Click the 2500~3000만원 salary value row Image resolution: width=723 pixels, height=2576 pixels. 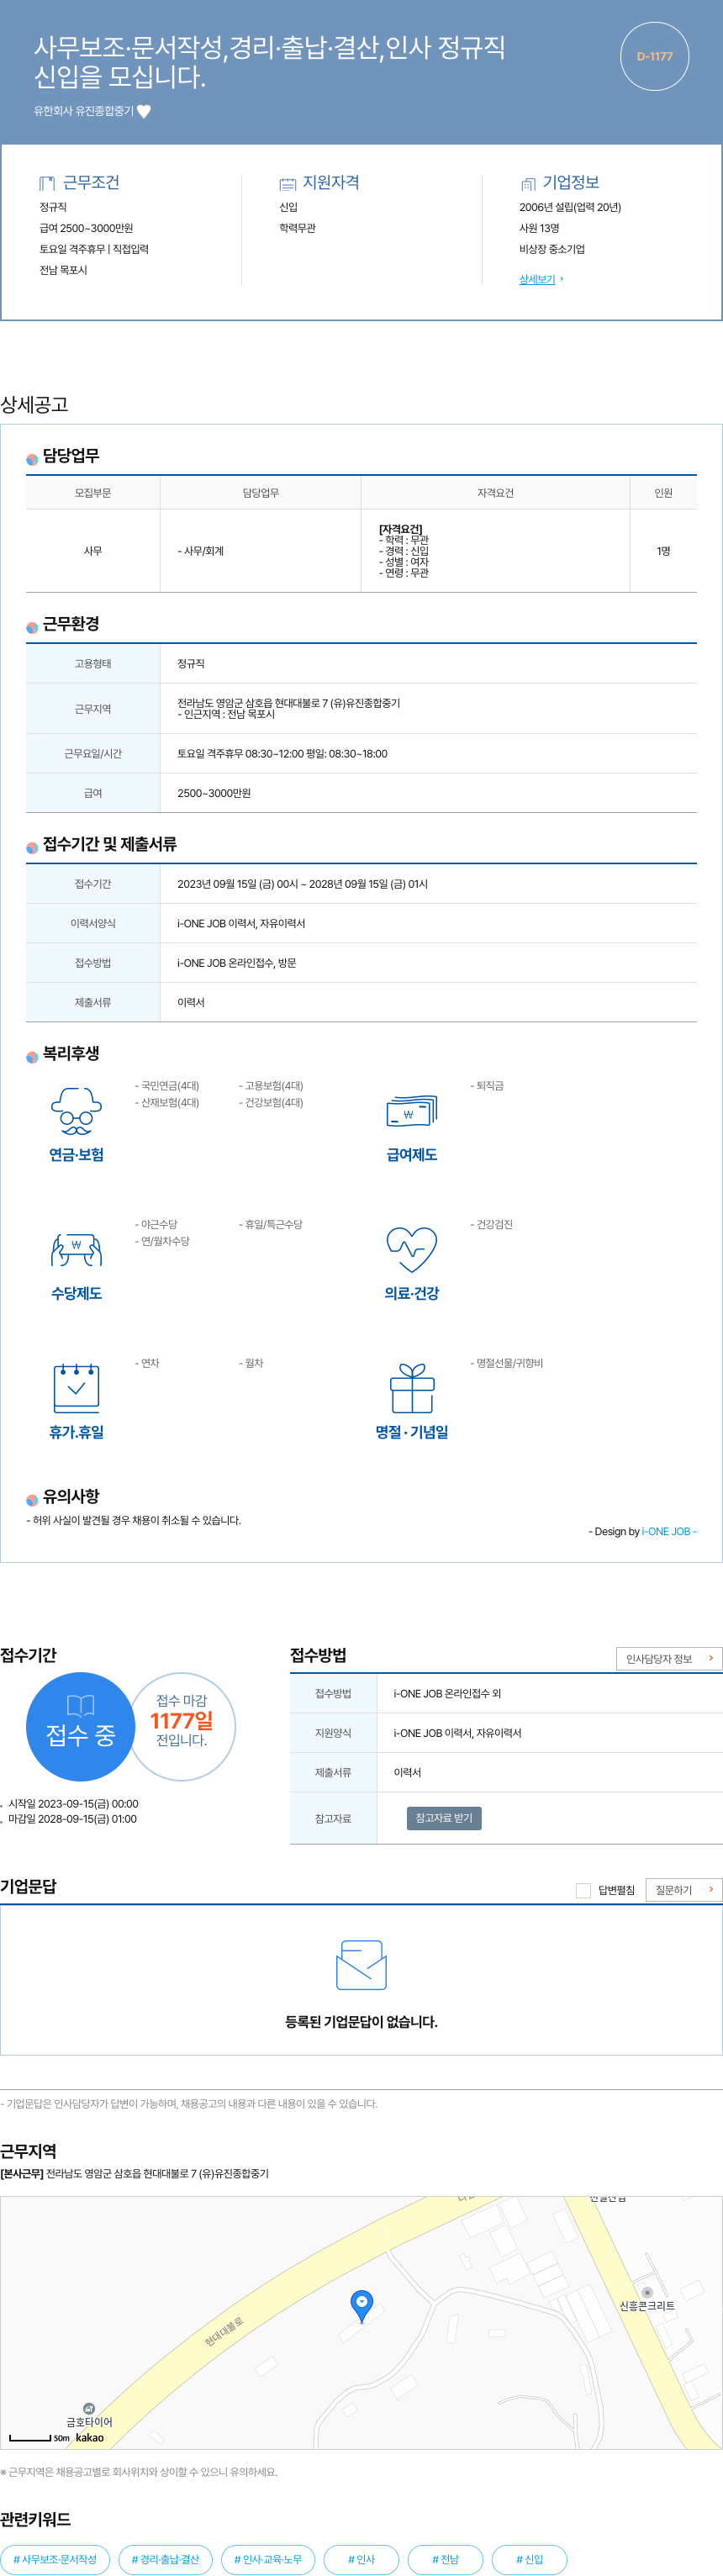point(428,793)
